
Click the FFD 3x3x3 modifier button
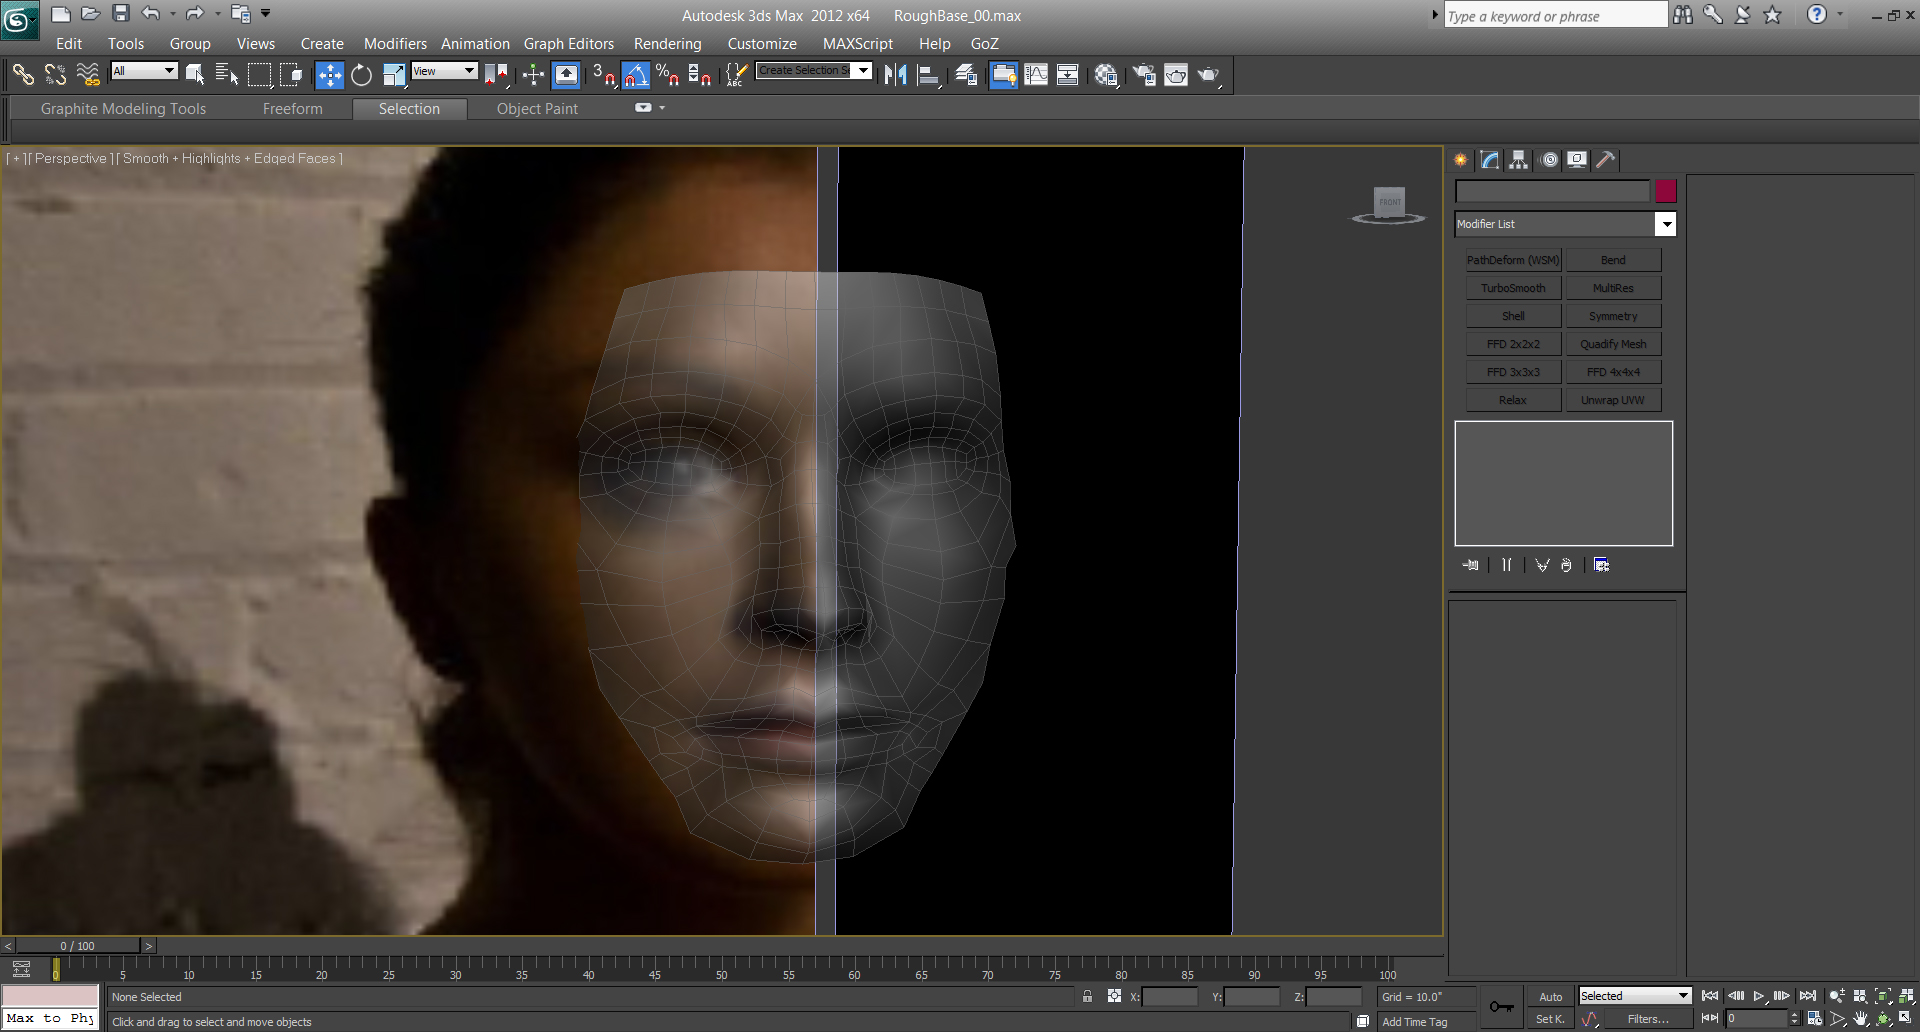point(1513,372)
